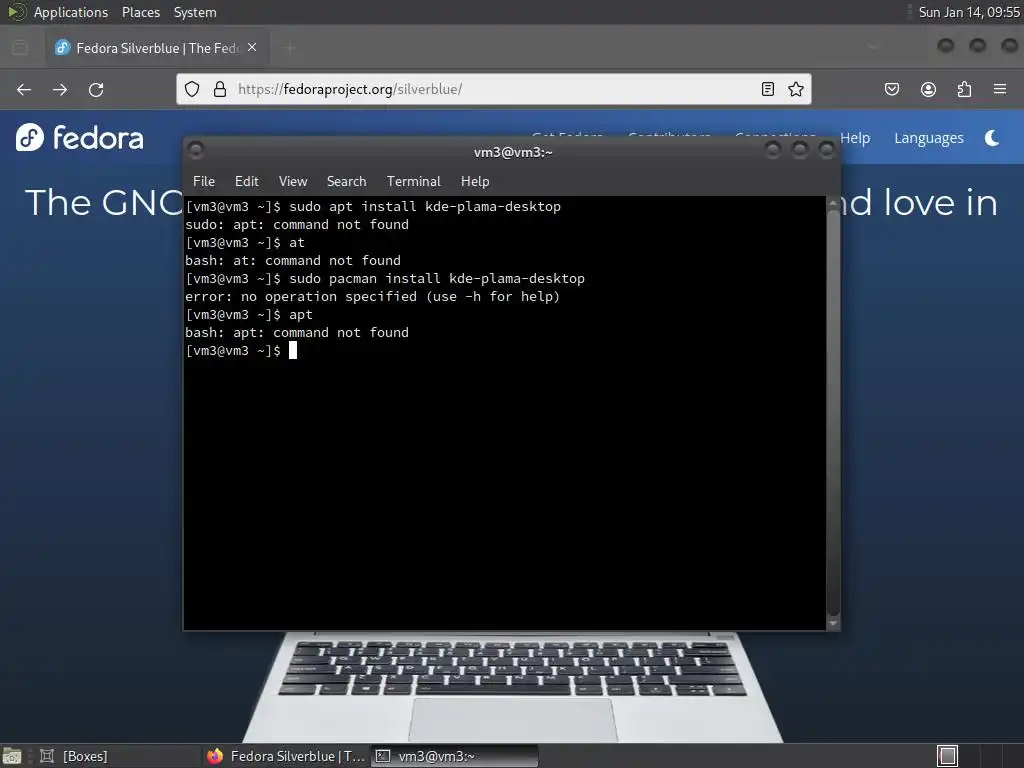Click first 'sudo apt install' command line
The image size is (1024, 768).
[373, 206]
